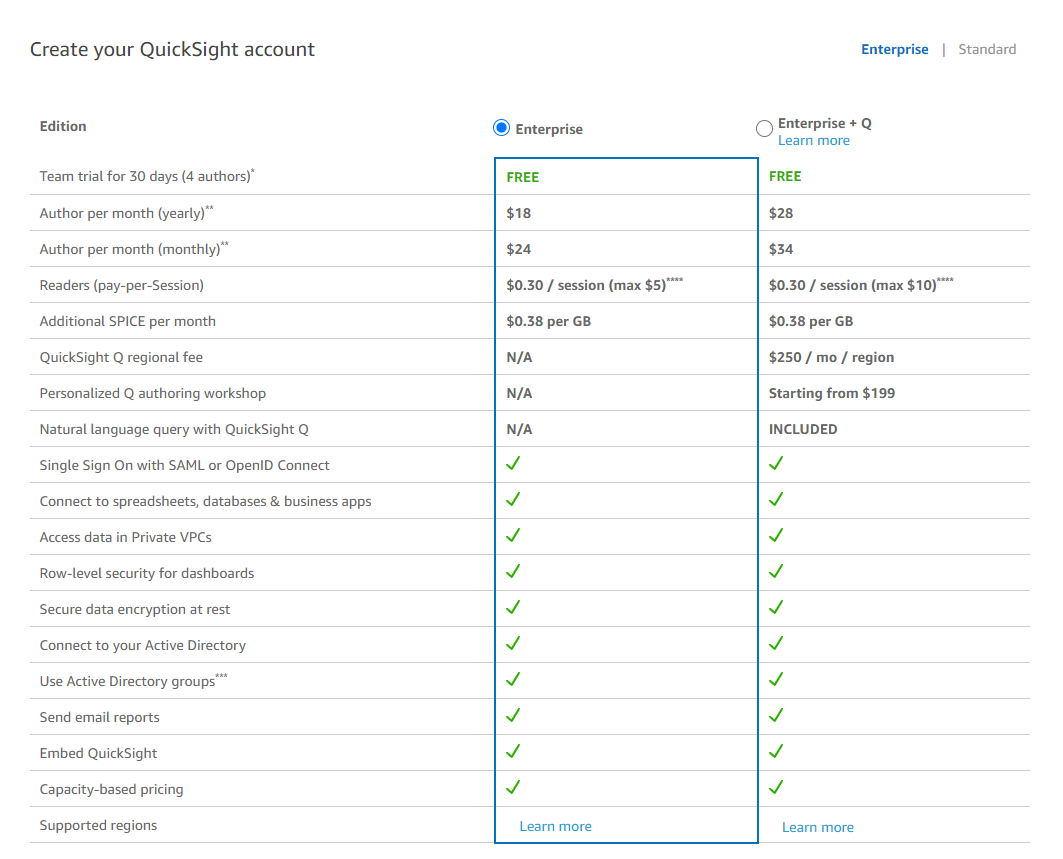This screenshot has height=859, width=1063.
Task: Select the Enterprise edition radio button
Action: tap(501, 128)
